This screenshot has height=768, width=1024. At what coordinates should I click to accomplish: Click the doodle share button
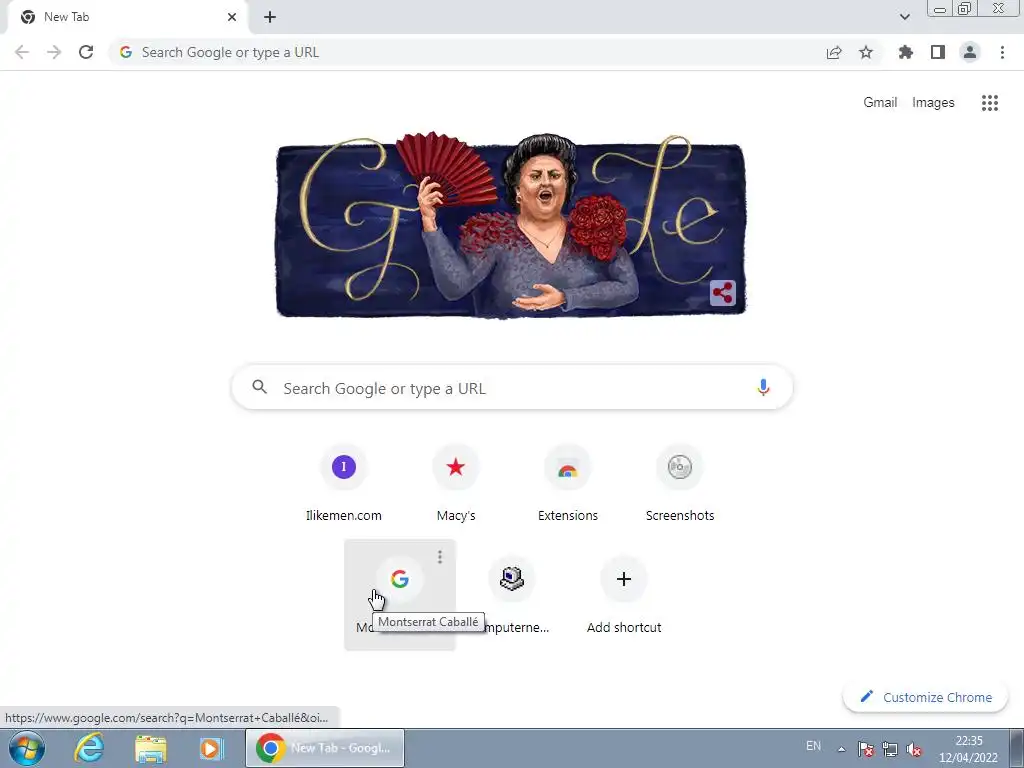723,293
